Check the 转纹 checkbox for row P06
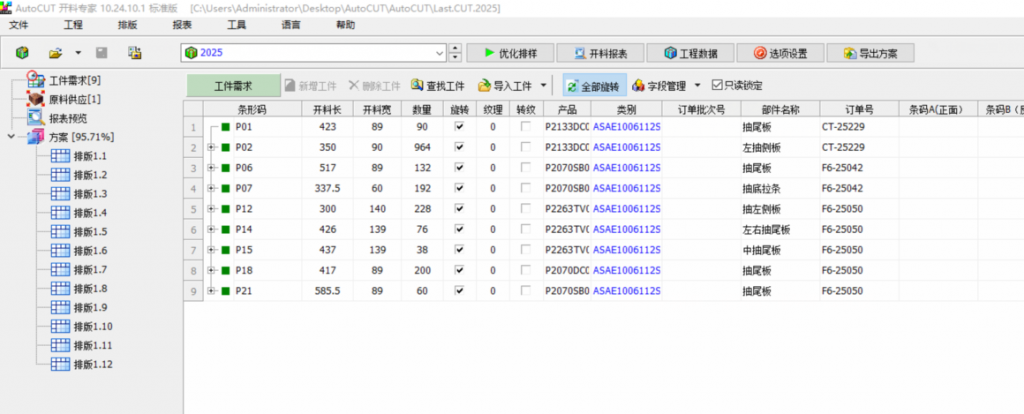This screenshot has height=414, width=1024. click(x=526, y=168)
